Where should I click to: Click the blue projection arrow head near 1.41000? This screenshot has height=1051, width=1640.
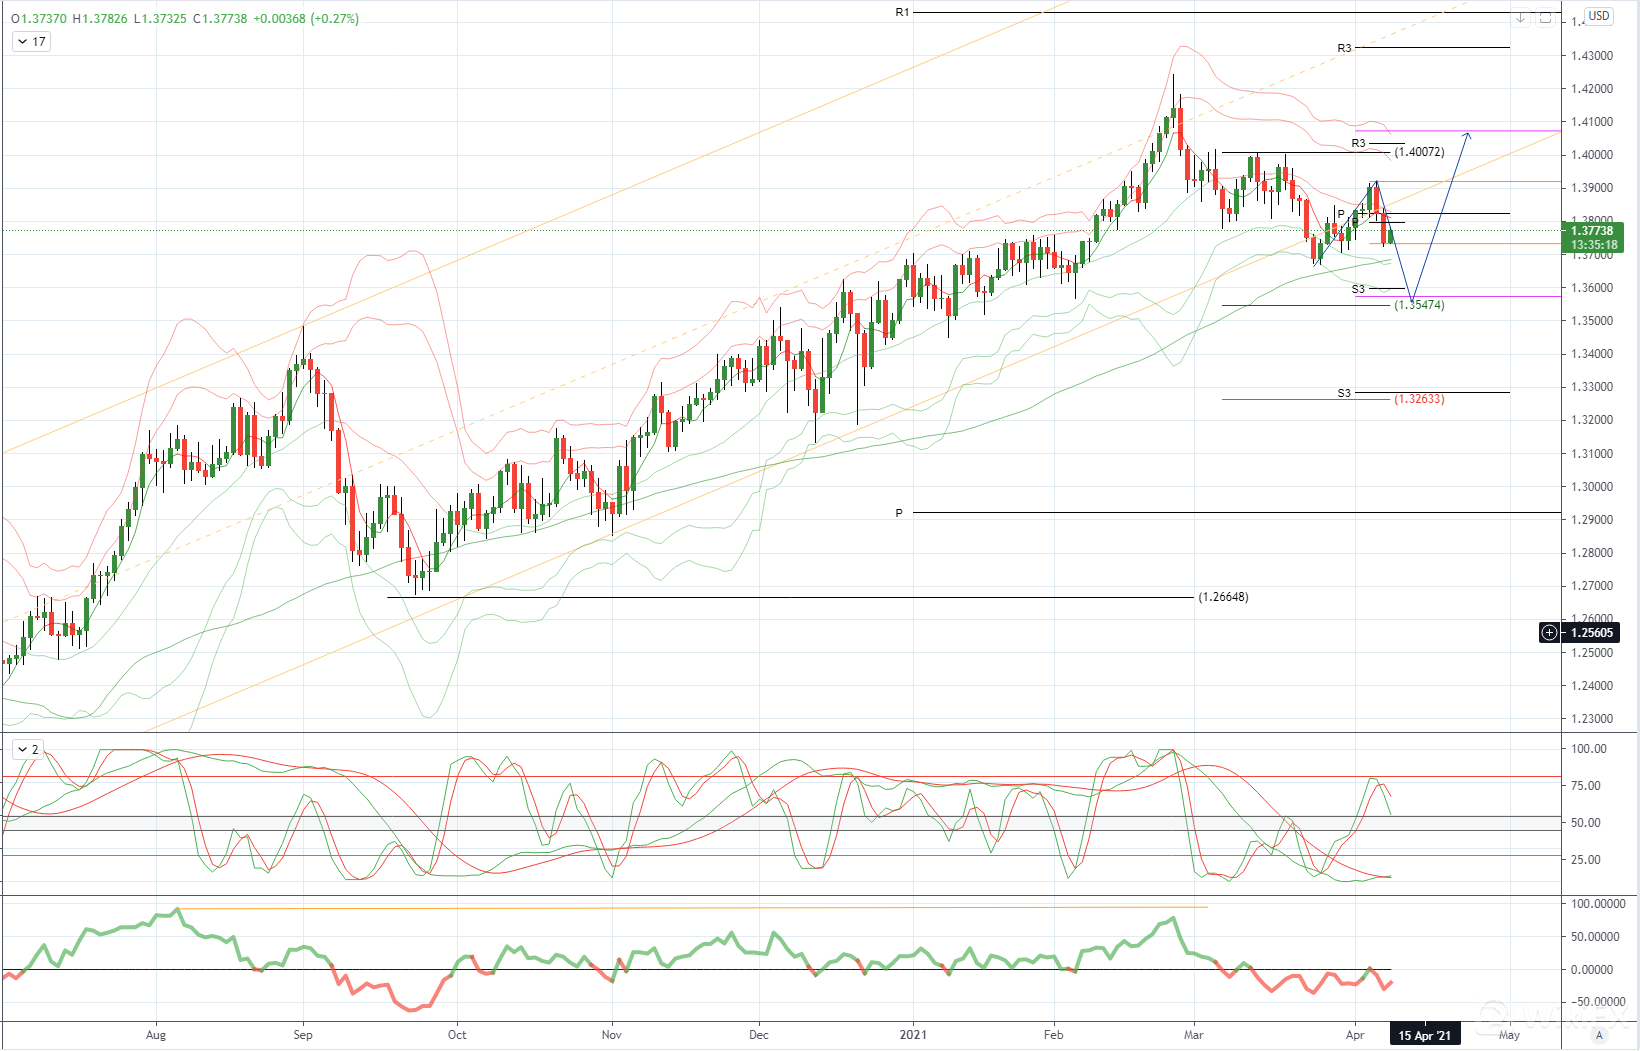(x=1467, y=135)
